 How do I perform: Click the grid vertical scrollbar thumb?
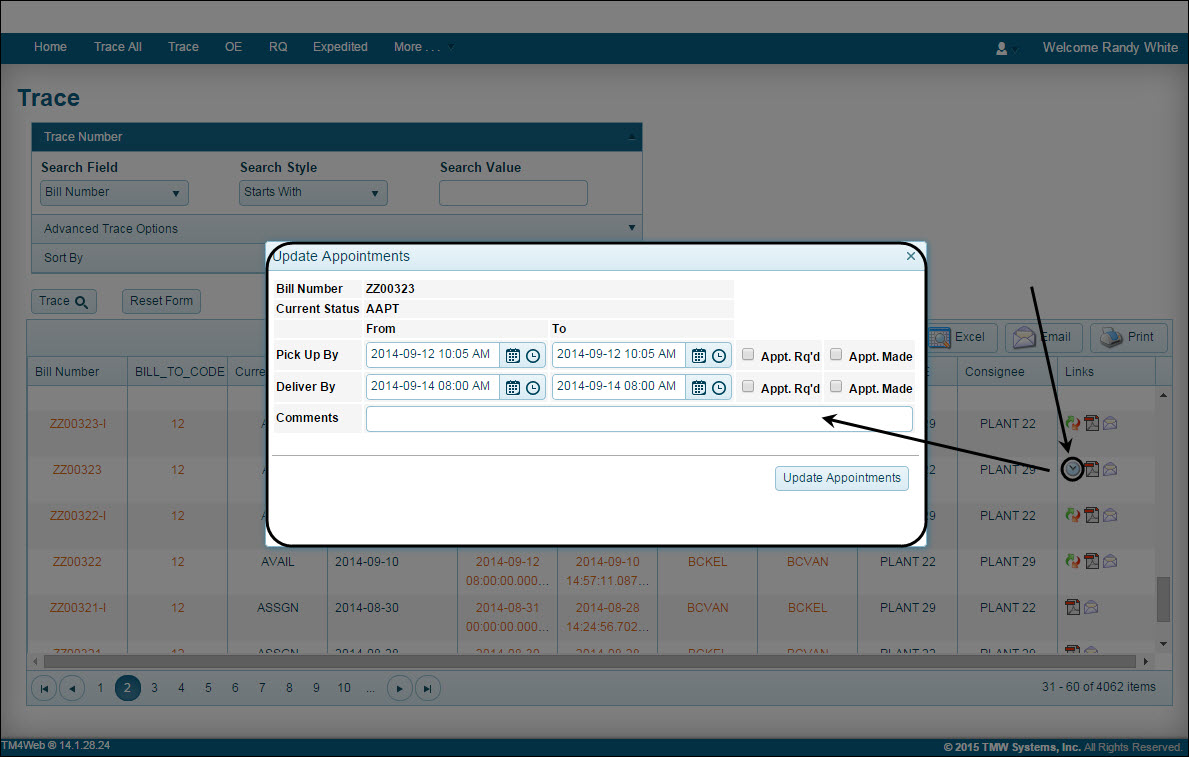coord(1163,599)
